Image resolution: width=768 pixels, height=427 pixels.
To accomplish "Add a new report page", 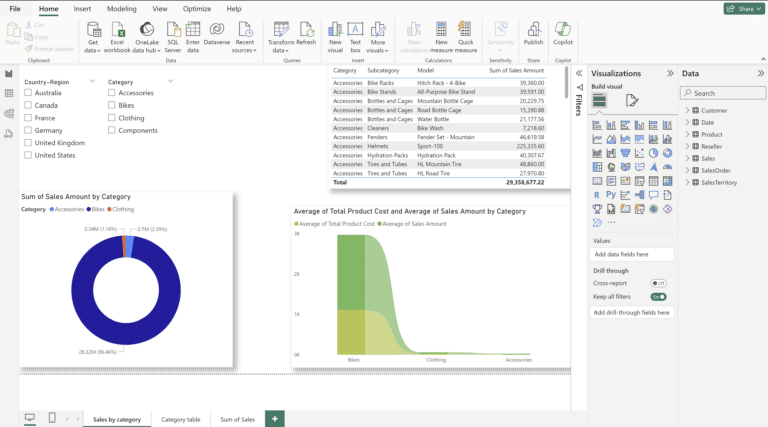I will coord(275,419).
